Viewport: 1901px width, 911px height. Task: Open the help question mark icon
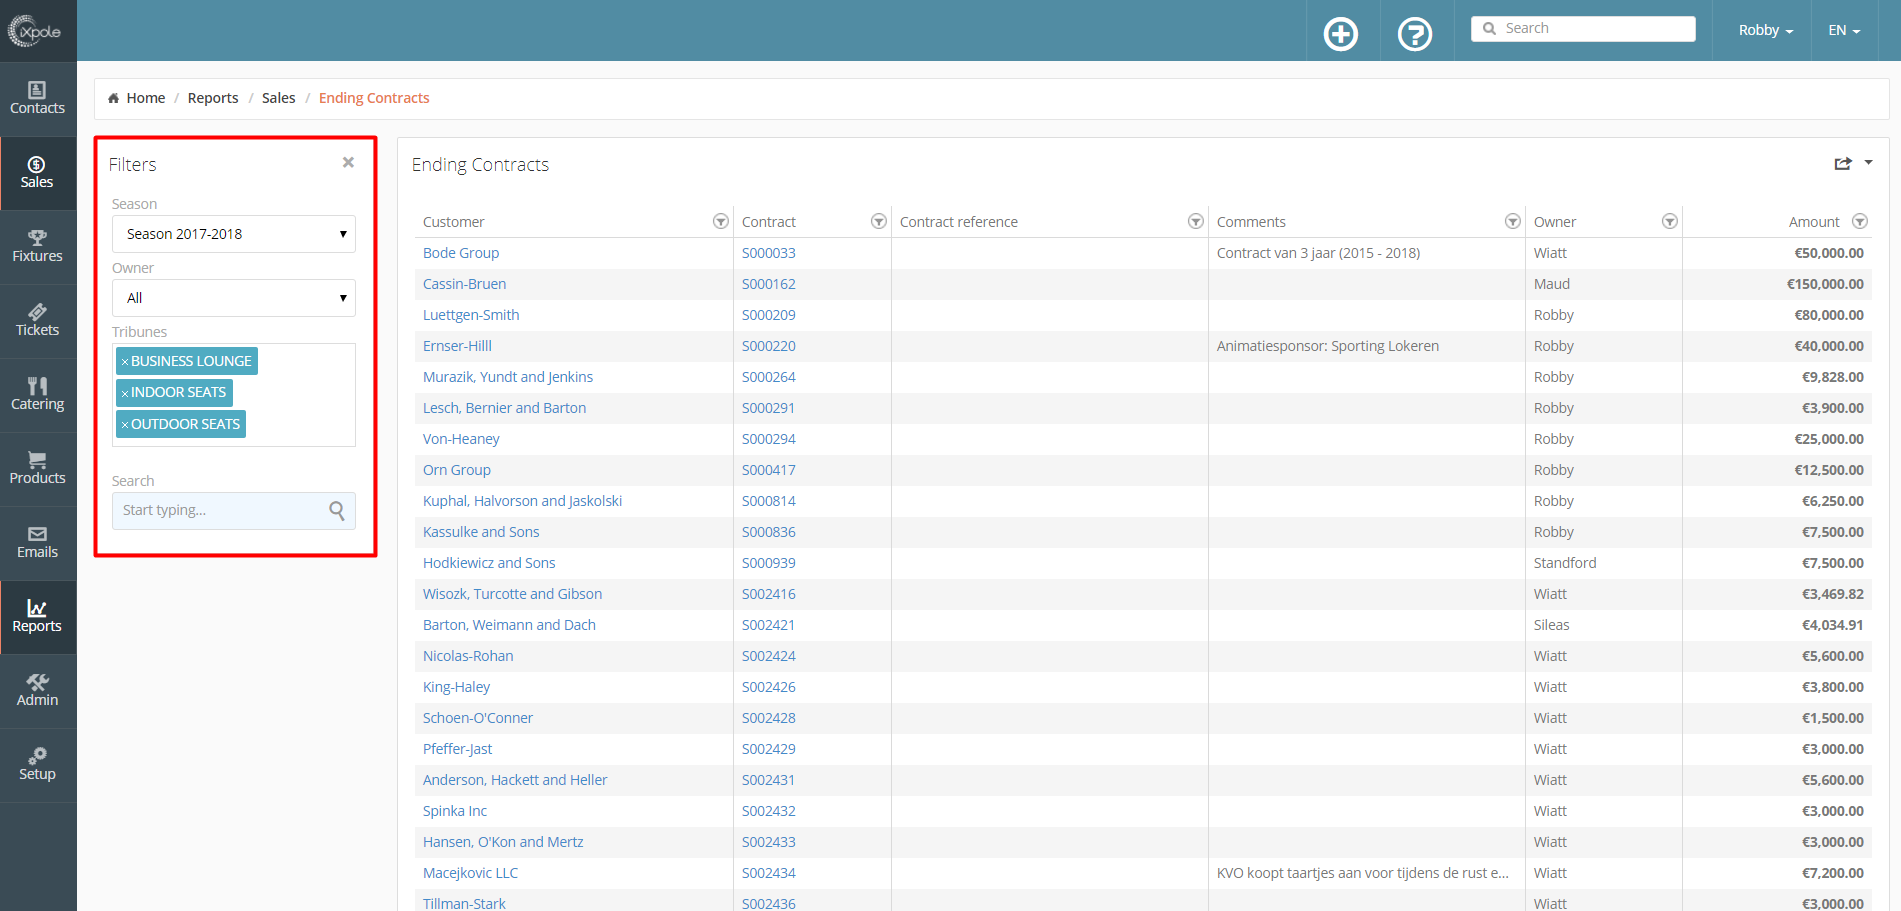(x=1415, y=34)
